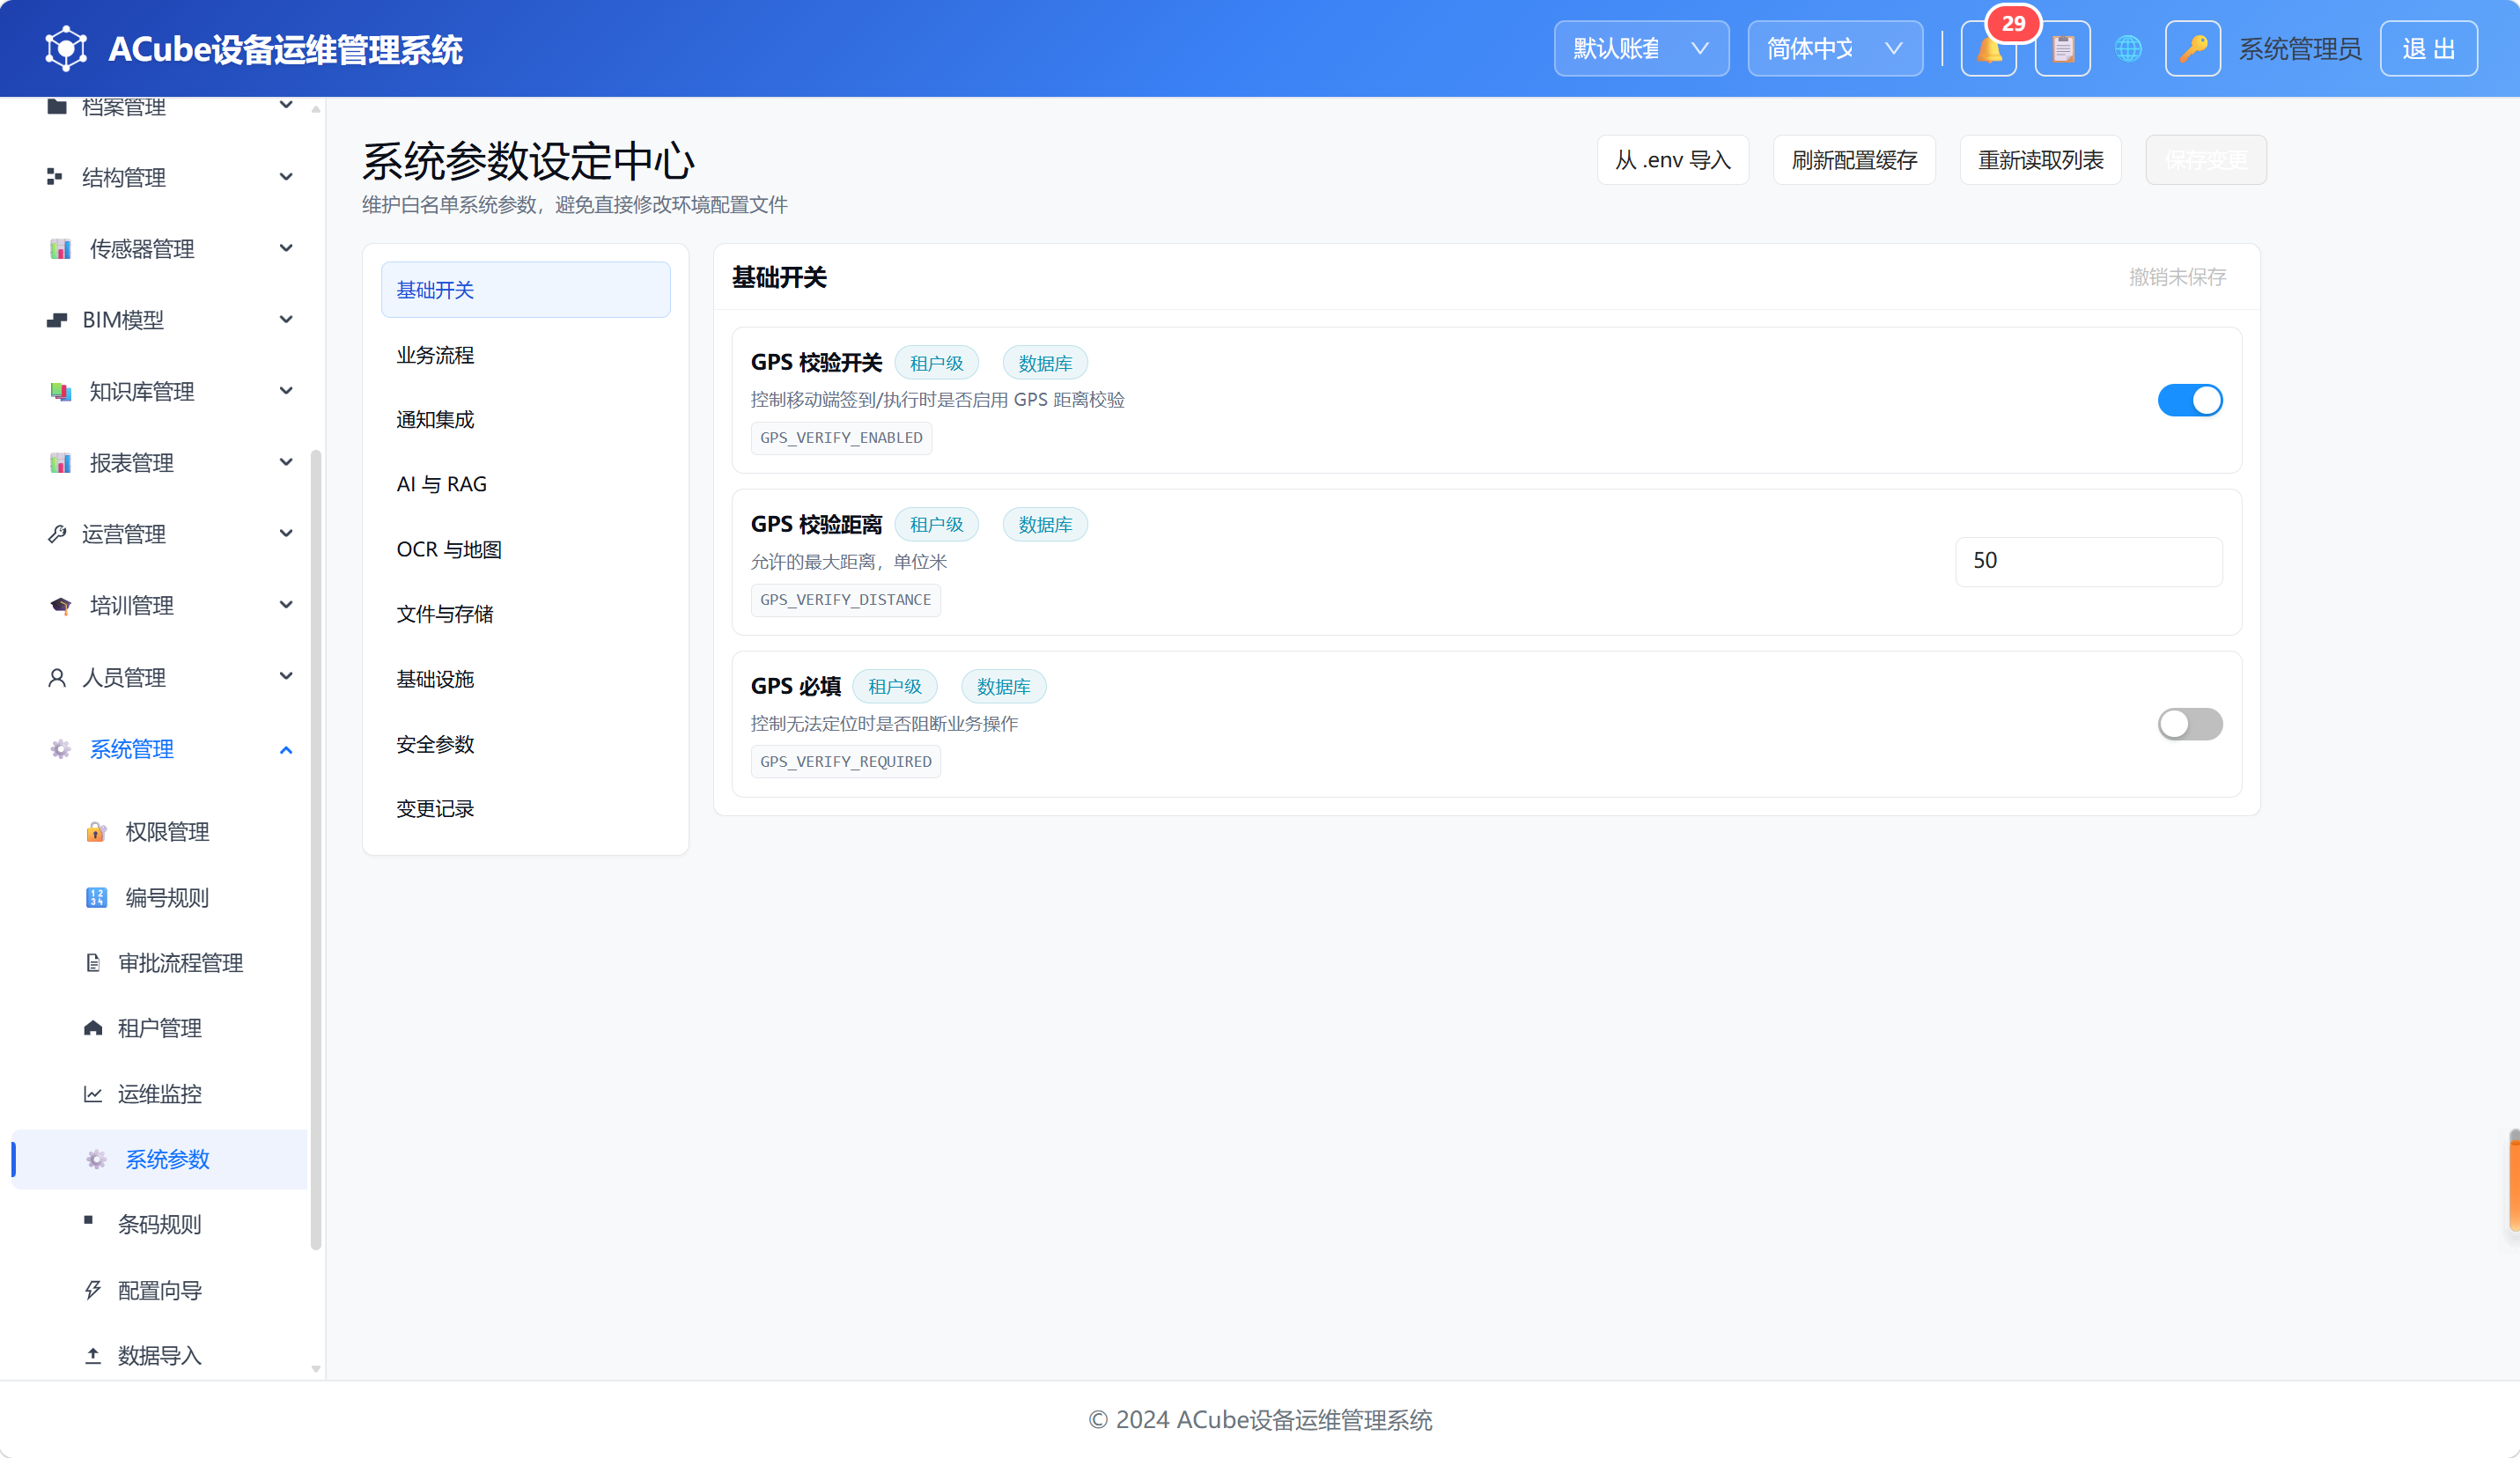This screenshot has height=1458, width=2520.
Task: Click the globe icon in the header
Action: point(2128,49)
